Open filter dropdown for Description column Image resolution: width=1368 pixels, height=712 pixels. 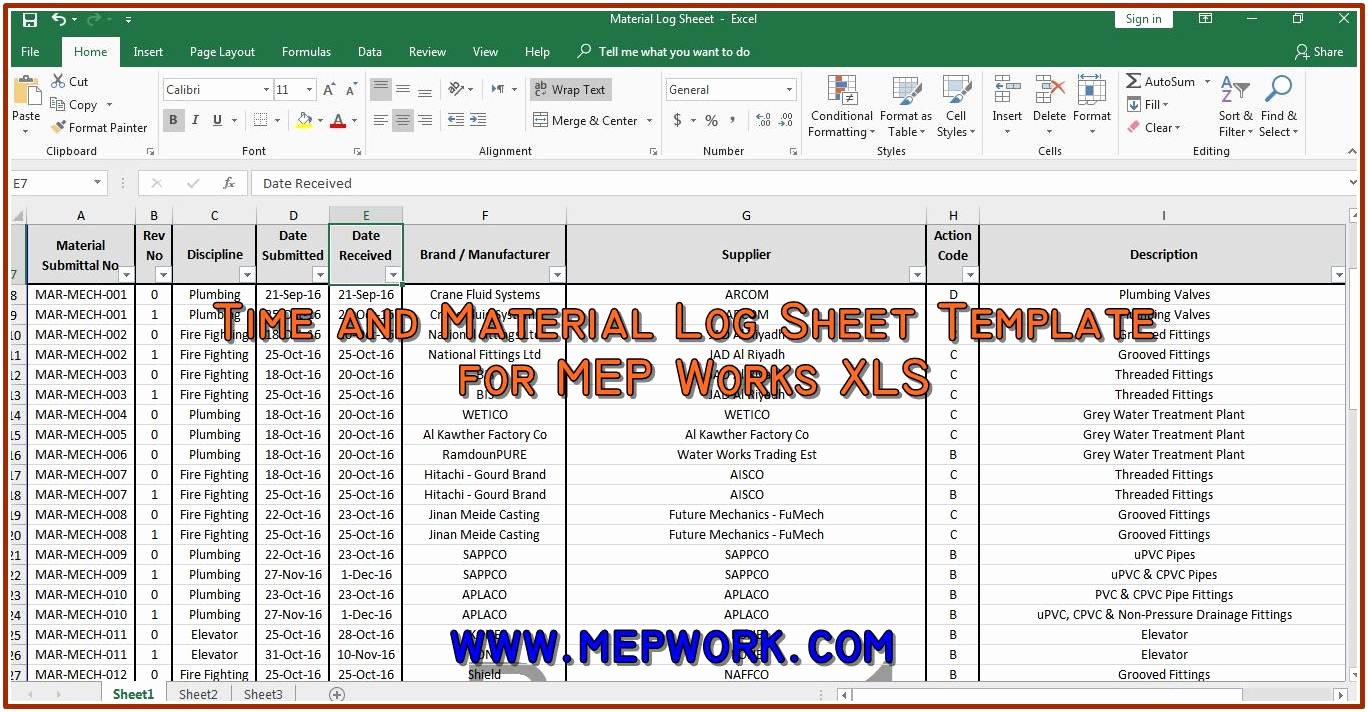coord(1338,274)
